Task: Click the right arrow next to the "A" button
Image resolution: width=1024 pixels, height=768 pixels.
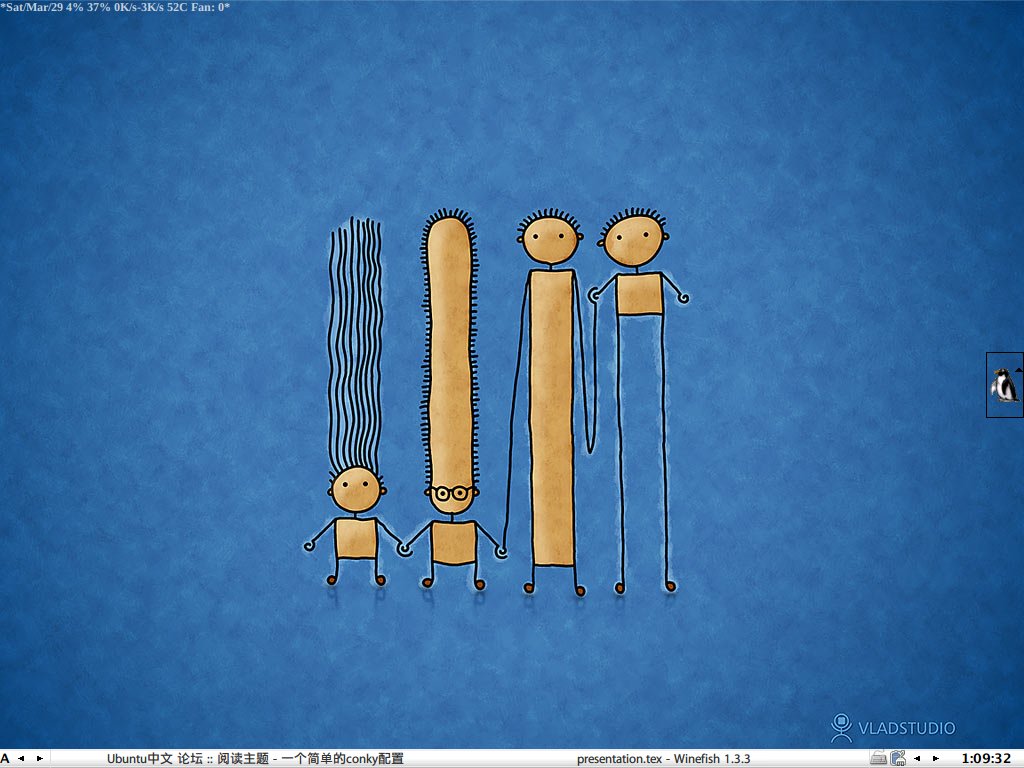Action: (40, 758)
